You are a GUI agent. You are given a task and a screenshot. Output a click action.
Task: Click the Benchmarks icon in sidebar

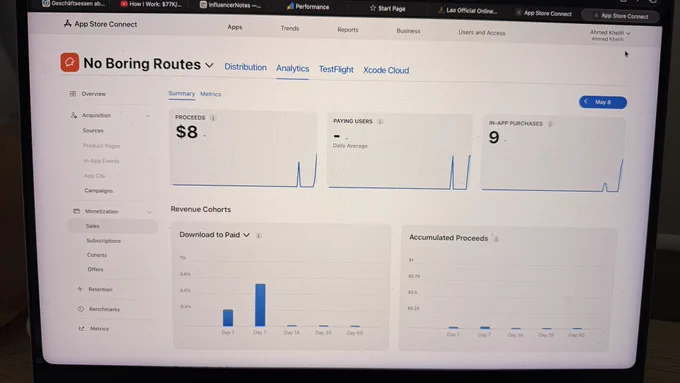pyautogui.click(x=81, y=309)
